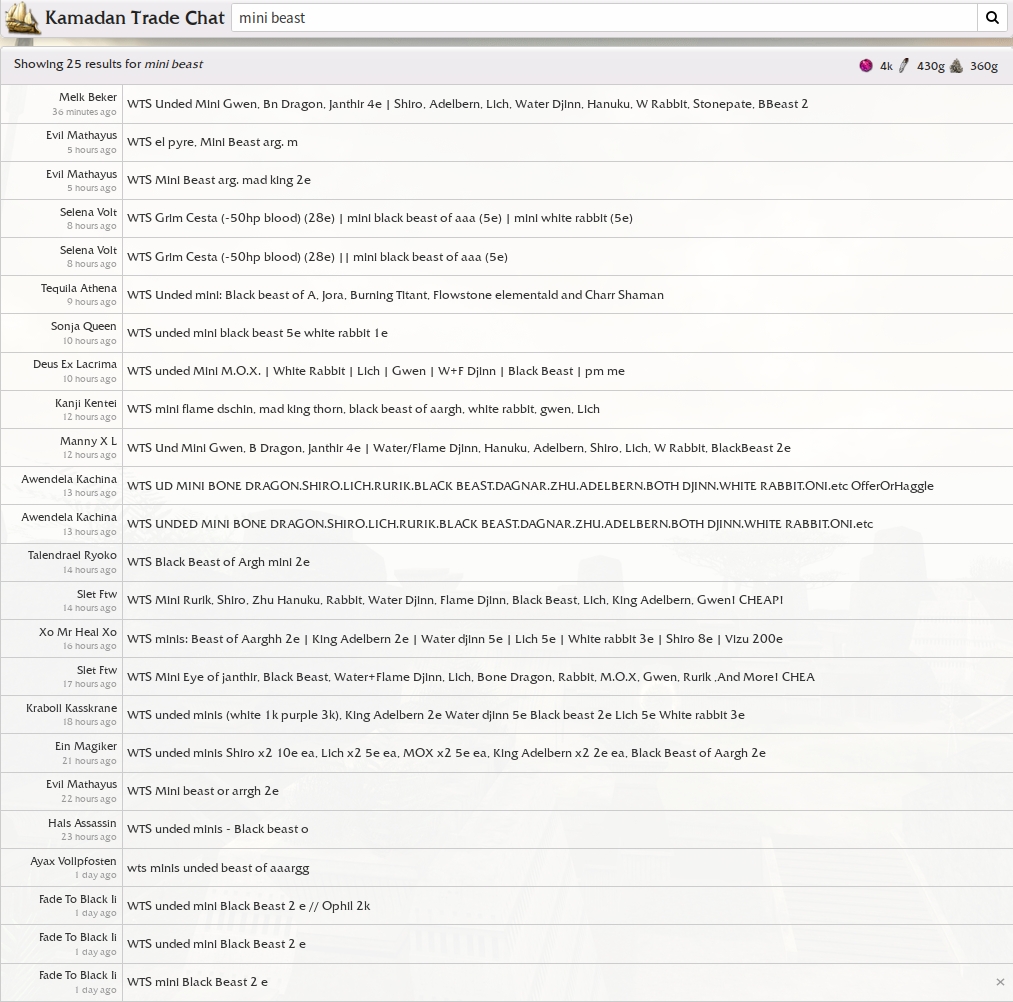Click '36 minutes ago' timestamp
The width and height of the screenshot is (1013, 1002).
[85, 112]
